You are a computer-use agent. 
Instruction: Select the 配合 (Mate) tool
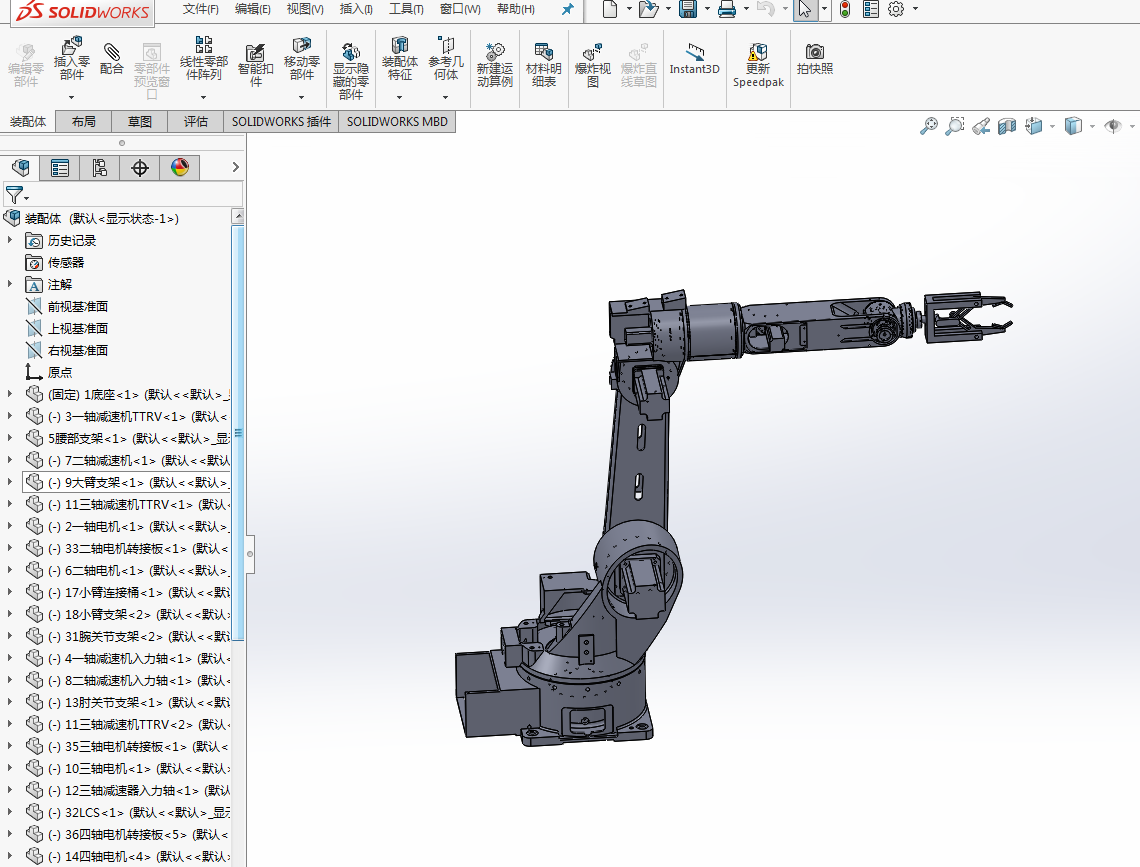point(112,52)
